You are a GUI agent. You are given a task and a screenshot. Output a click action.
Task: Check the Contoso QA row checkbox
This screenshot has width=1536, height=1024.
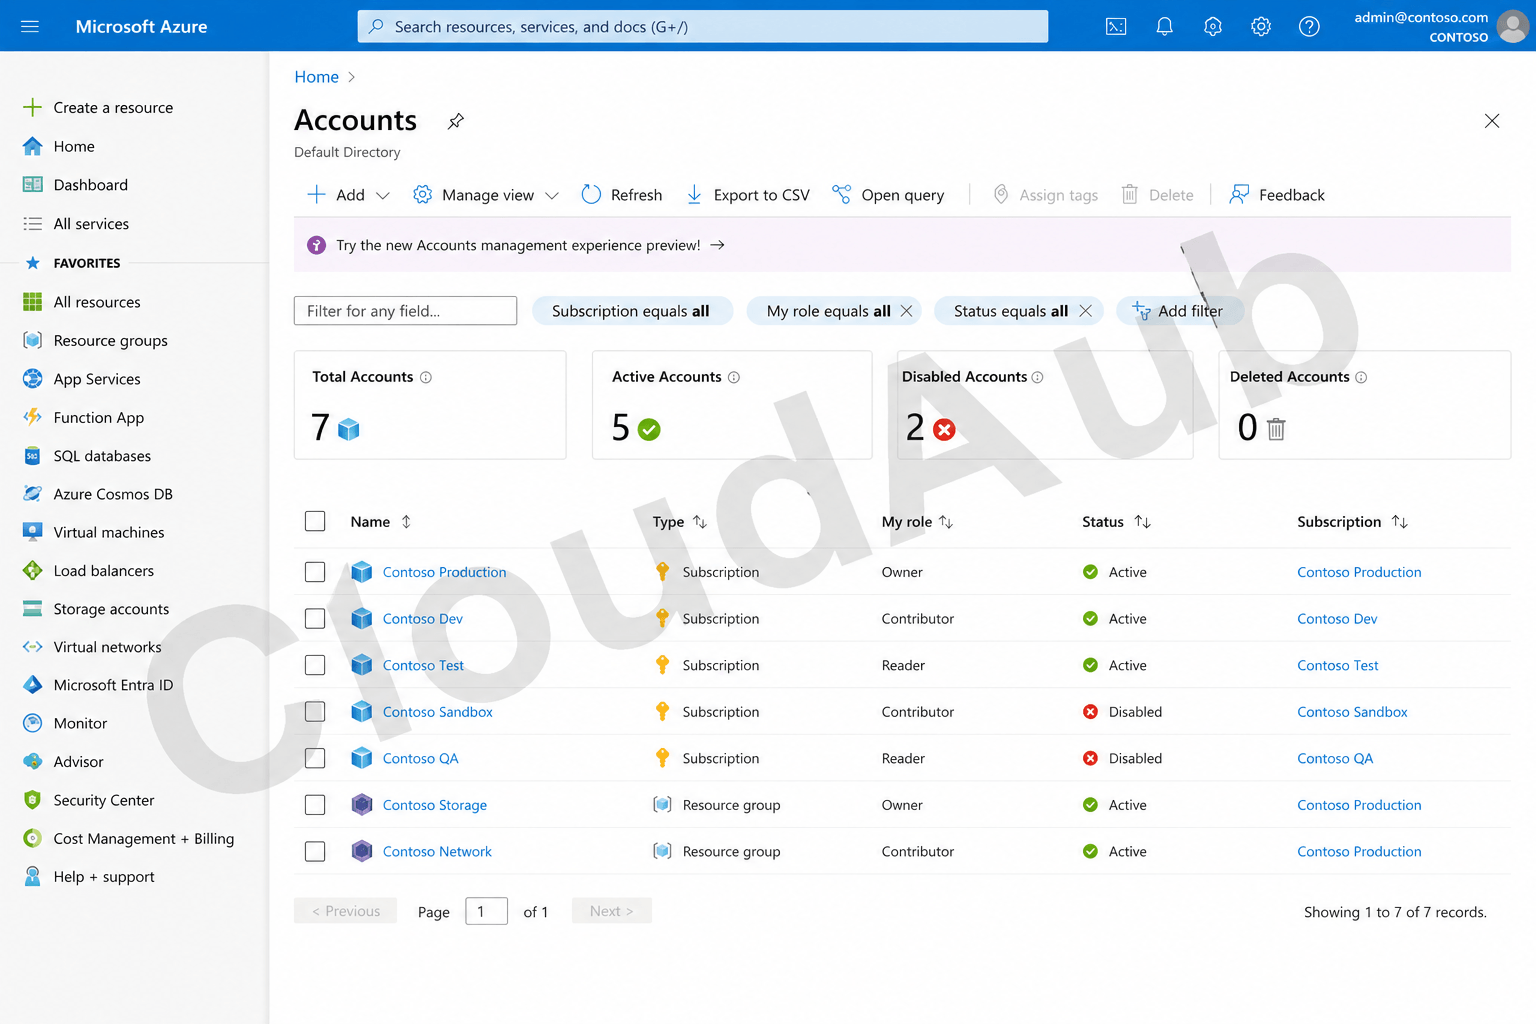315,758
